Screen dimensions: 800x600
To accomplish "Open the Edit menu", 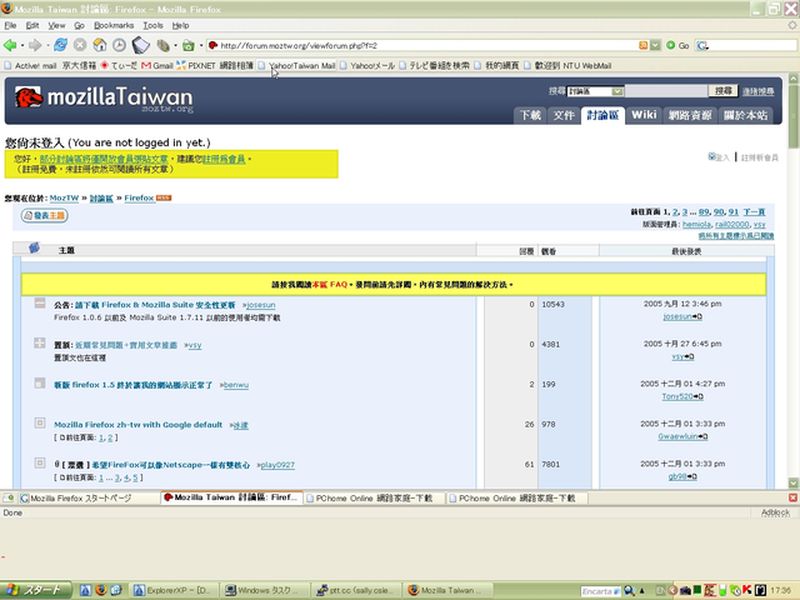I will (x=32, y=25).
